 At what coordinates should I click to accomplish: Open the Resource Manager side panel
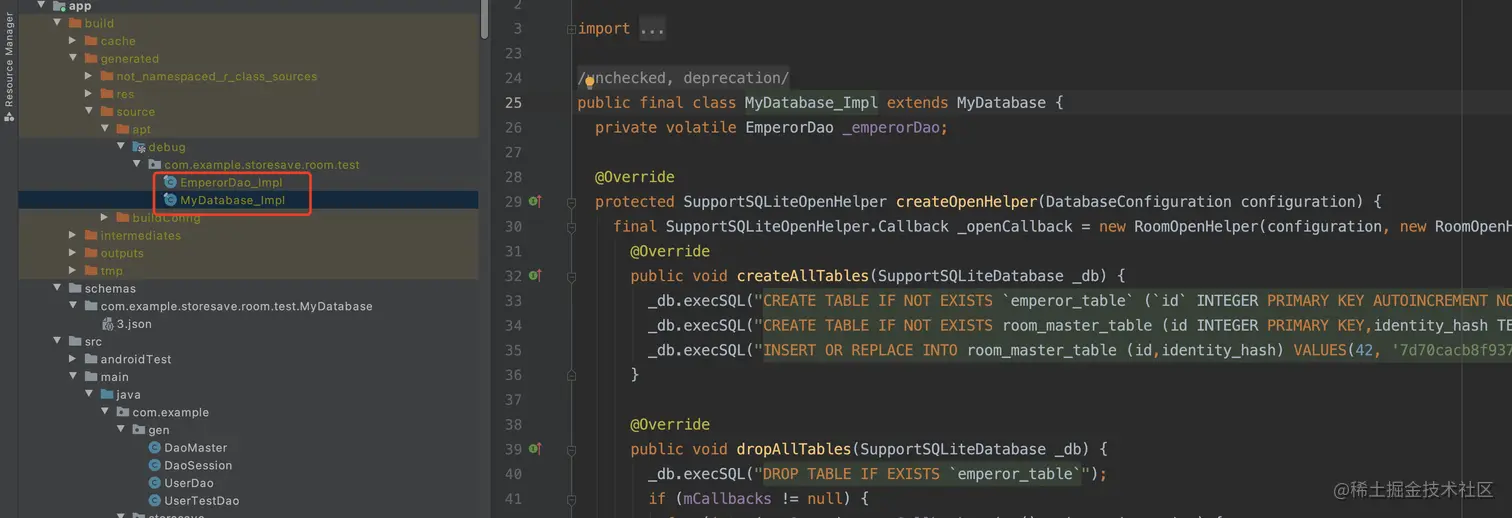click(x=9, y=66)
